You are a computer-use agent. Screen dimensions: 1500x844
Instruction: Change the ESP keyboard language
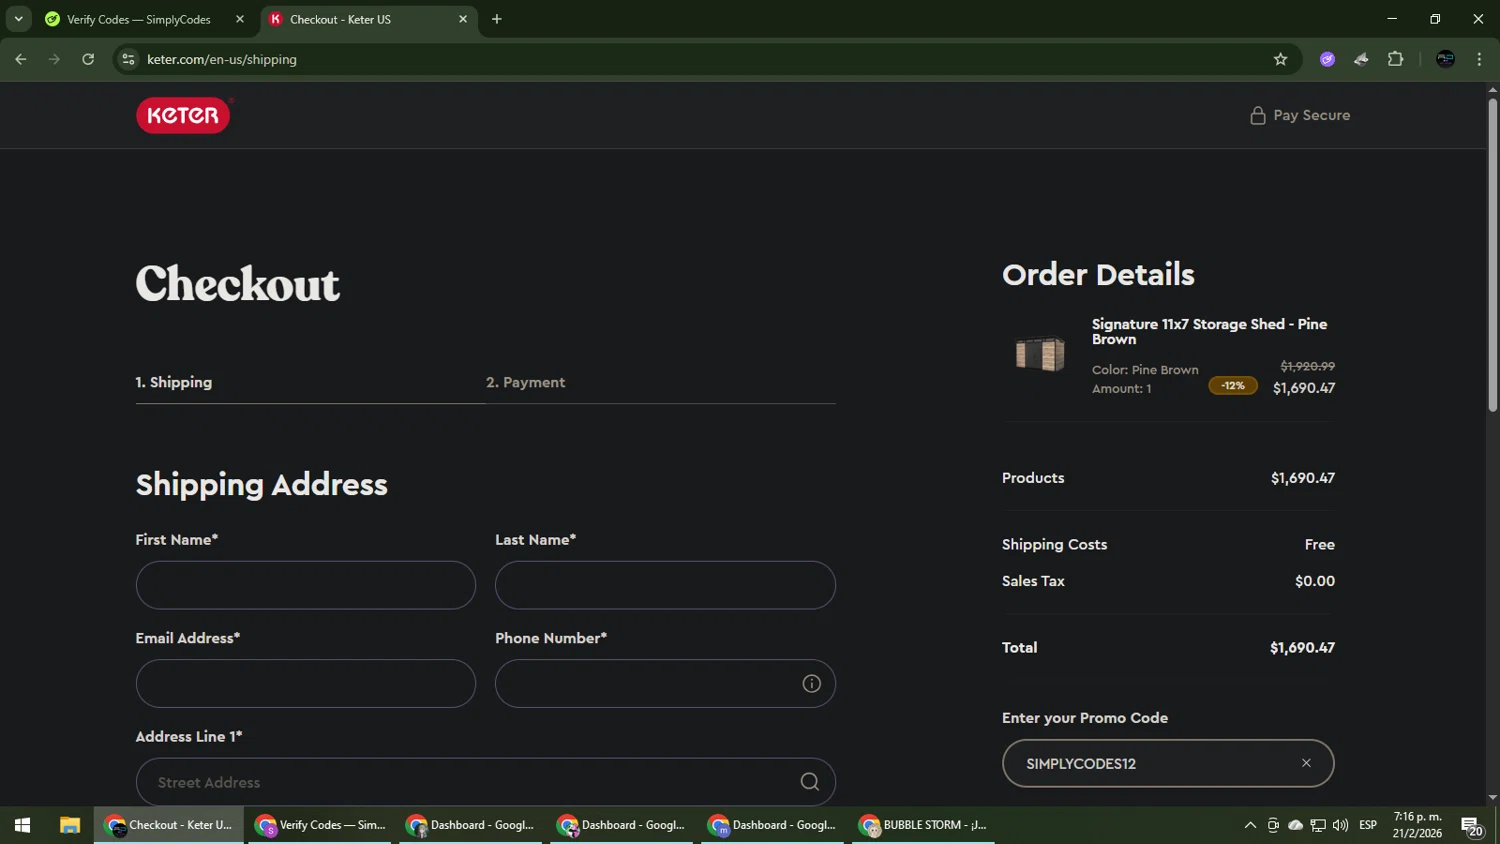[x=1368, y=825]
